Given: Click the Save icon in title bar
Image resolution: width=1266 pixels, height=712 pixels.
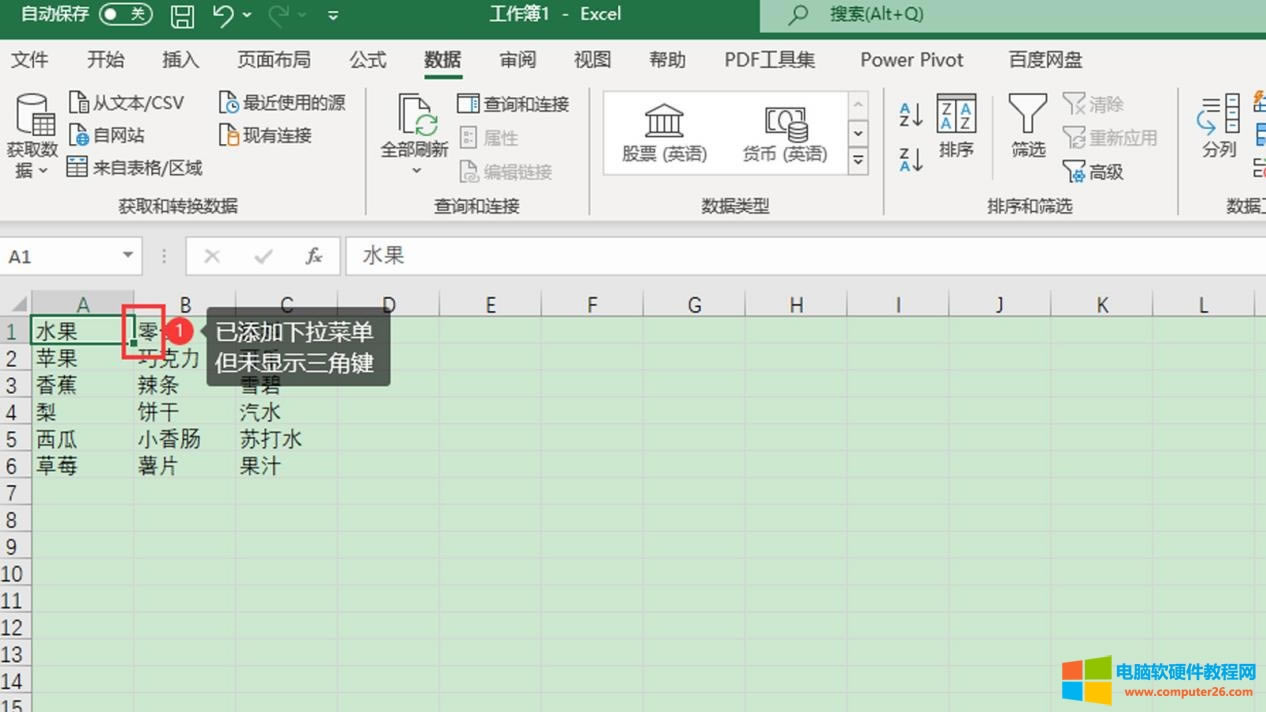Looking at the screenshot, I should [x=182, y=15].
